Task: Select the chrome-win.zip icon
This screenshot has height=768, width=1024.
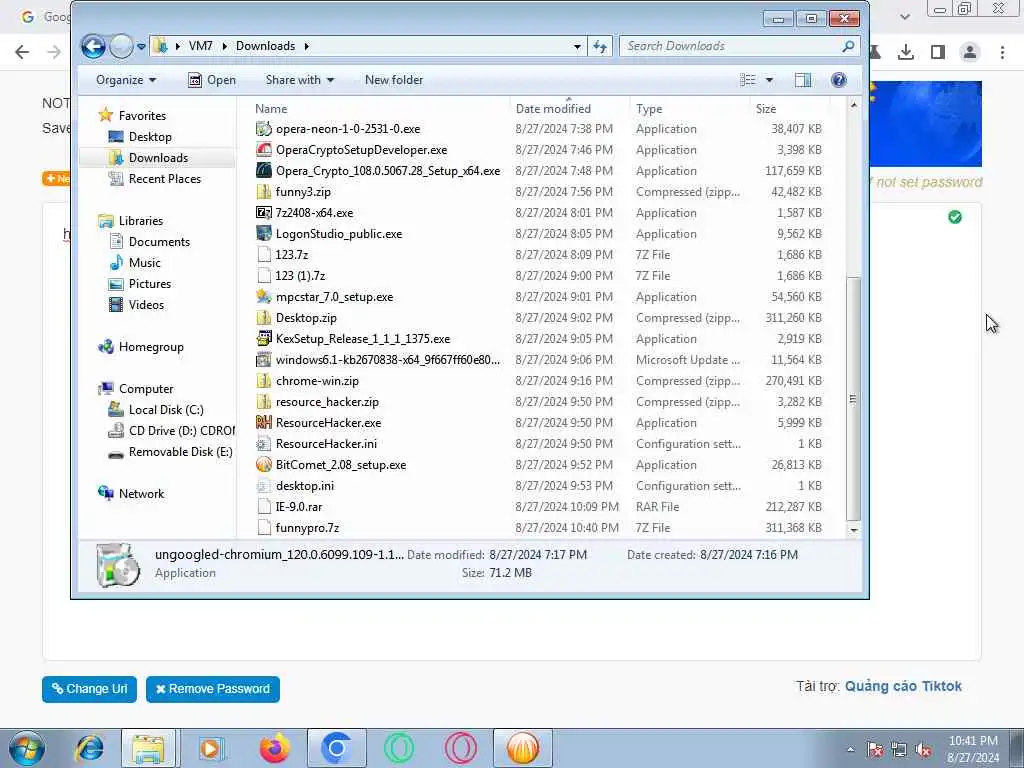Action: [x=264, y=381]
